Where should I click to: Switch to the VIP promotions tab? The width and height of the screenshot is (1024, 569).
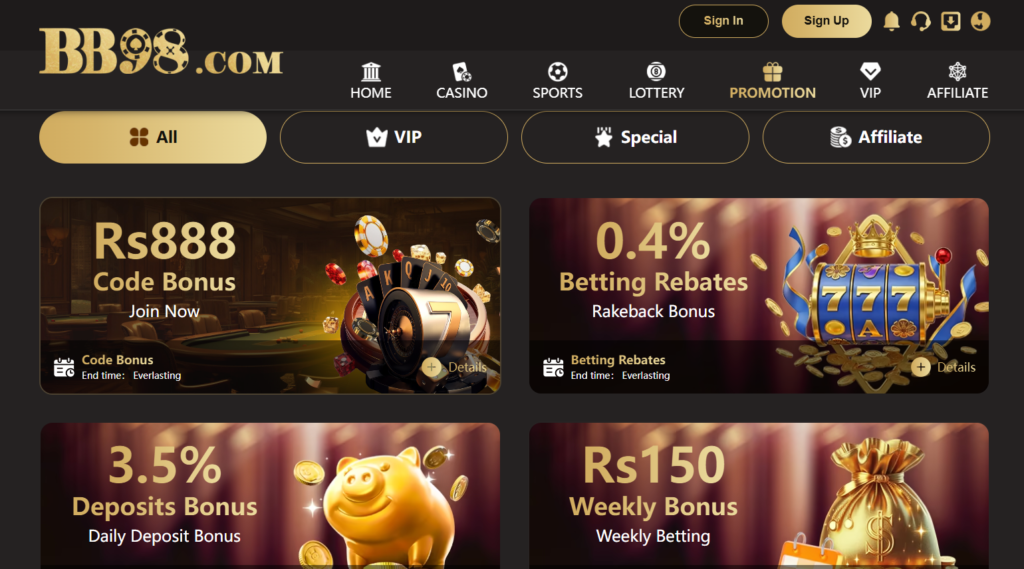click(394, 137)
